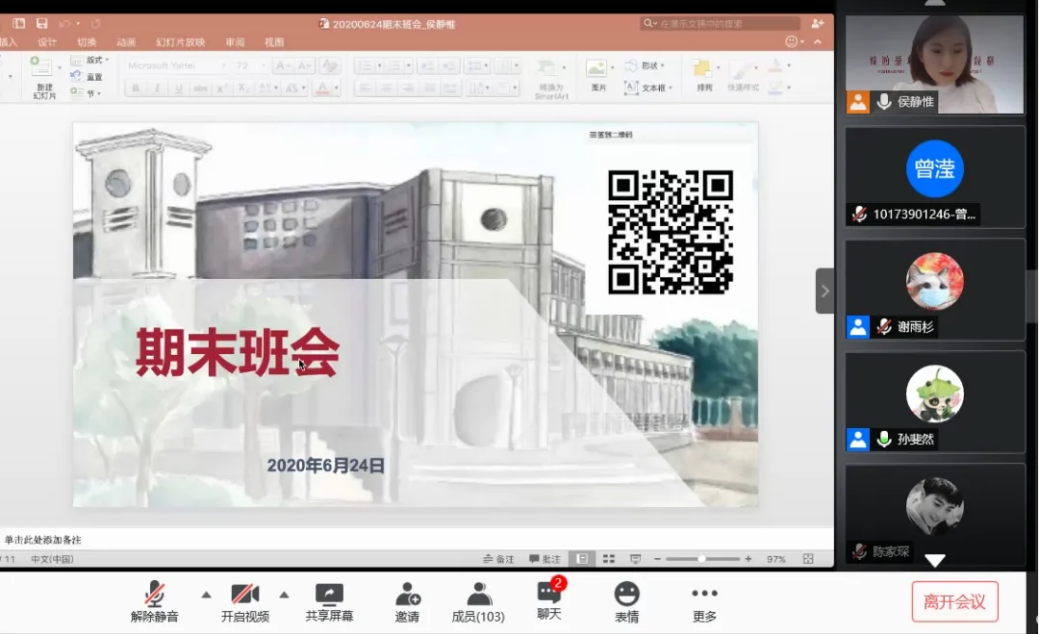The width and height of the screenshot is (1039, 634).
Task: Click the font color red A swatch
Action: [x=323, y=88]
